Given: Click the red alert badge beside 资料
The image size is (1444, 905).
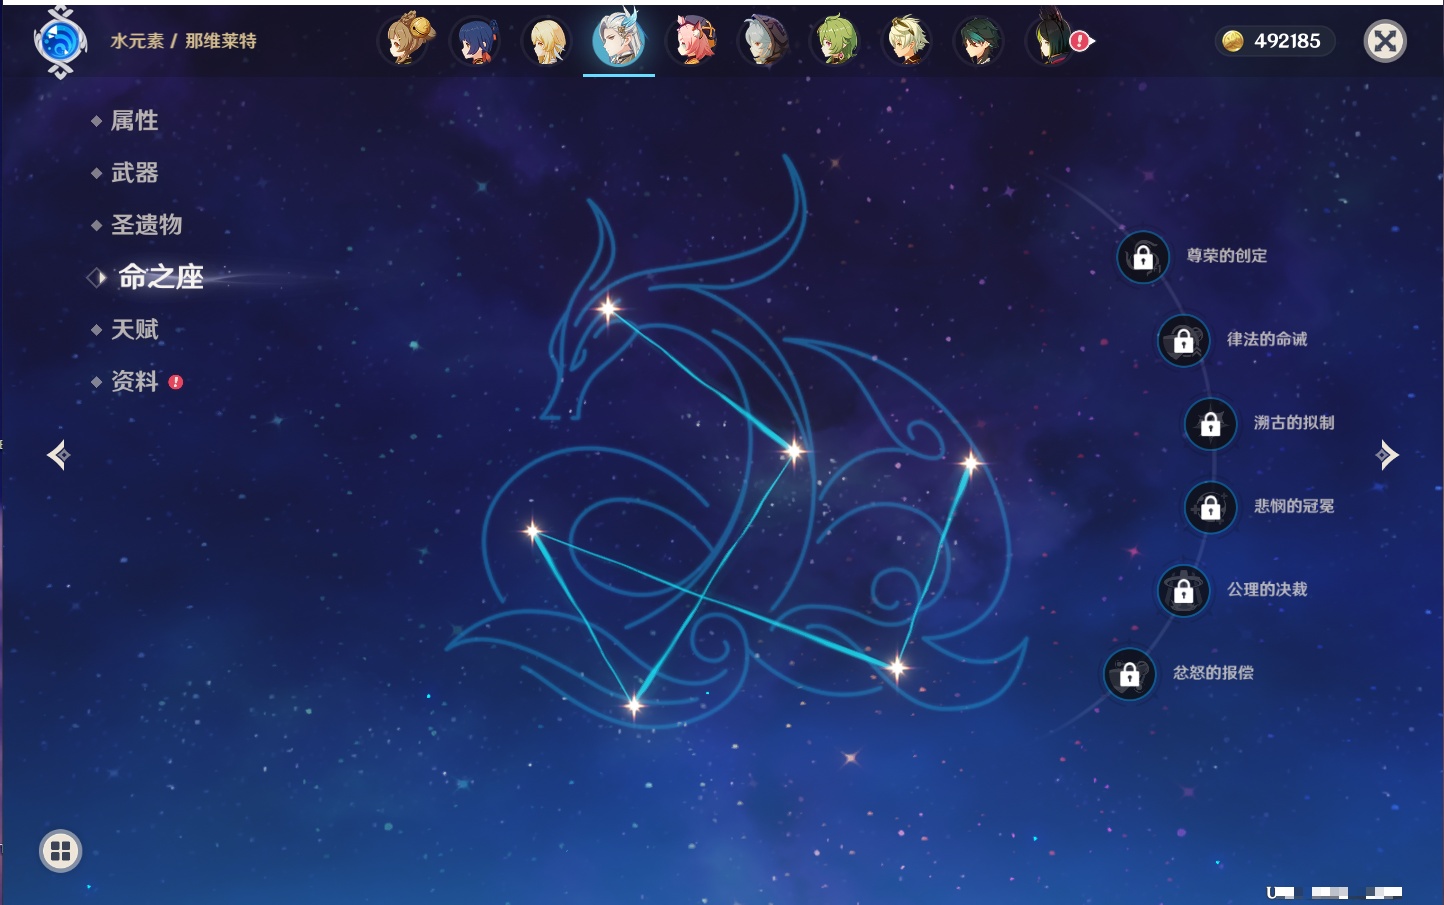Looking at the screenshot, I should coord(176,382).
